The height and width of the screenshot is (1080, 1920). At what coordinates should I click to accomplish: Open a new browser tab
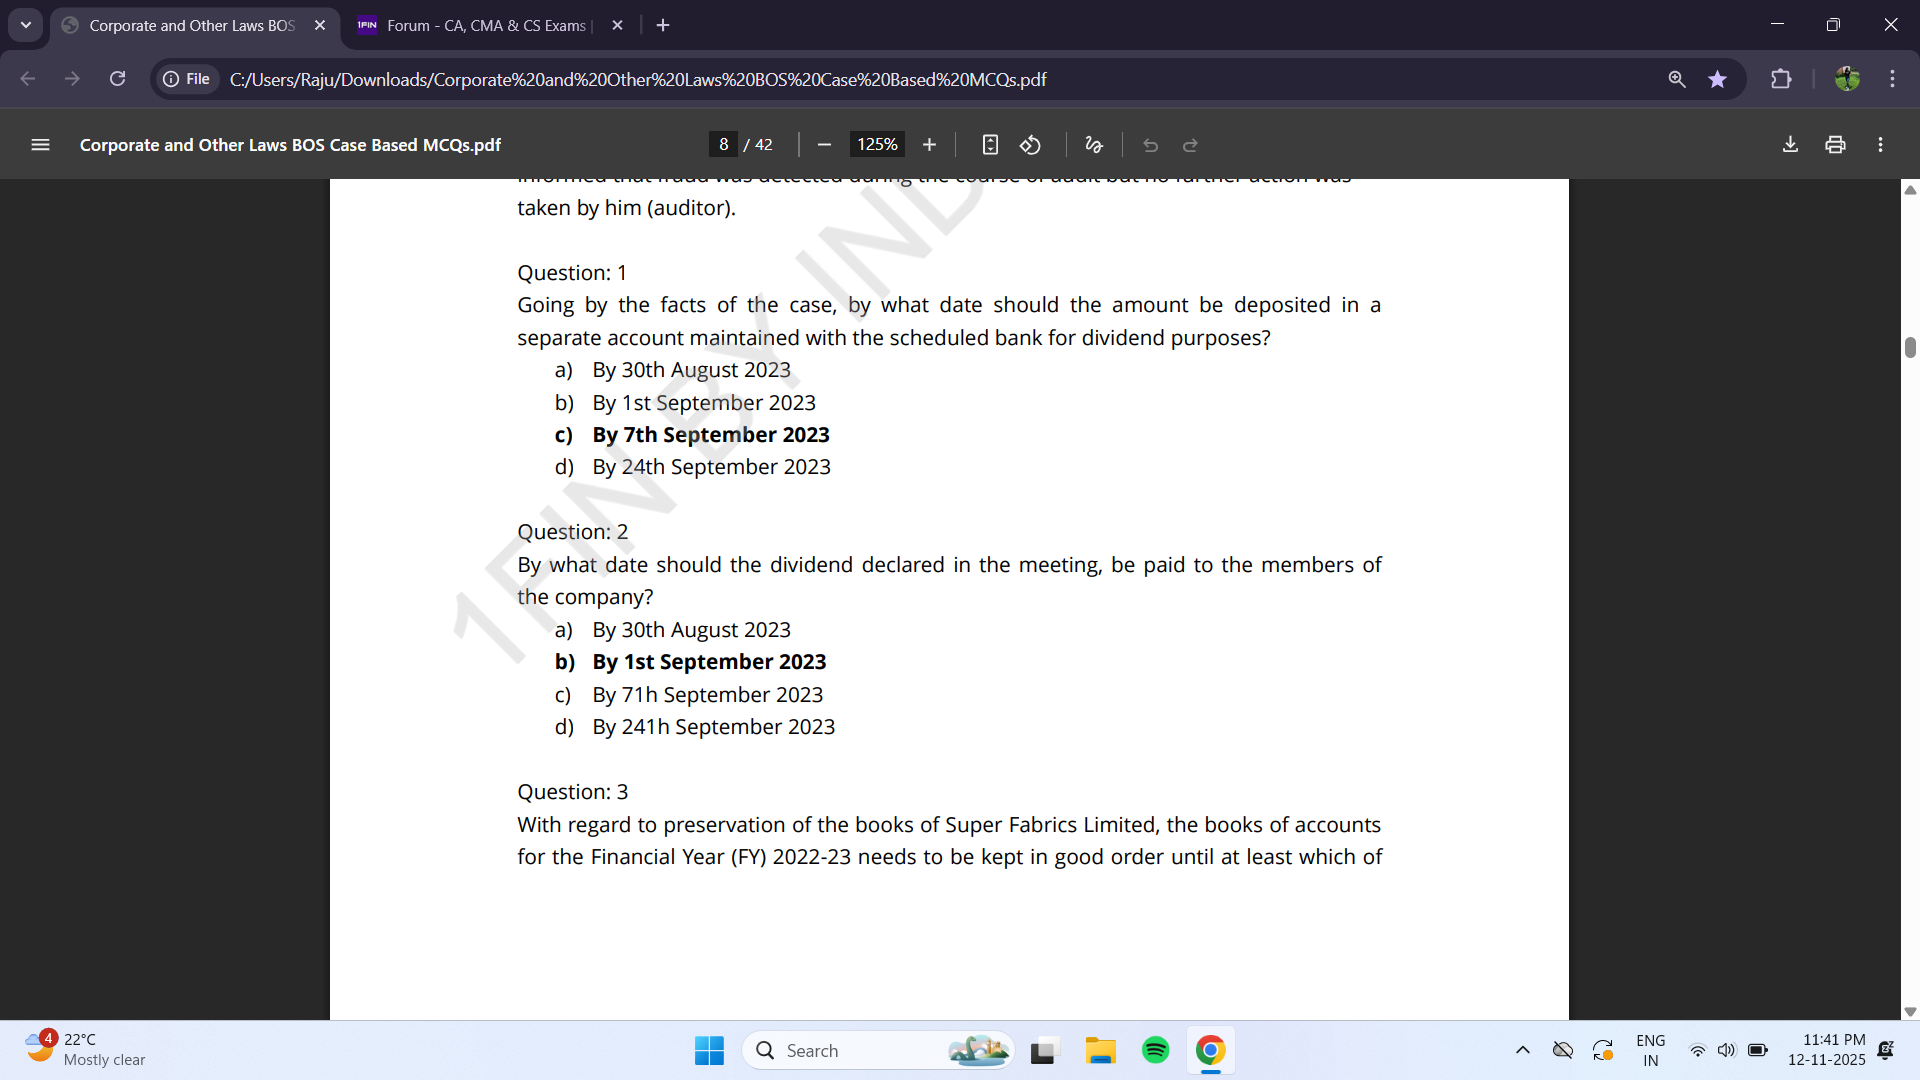point(663,25)
